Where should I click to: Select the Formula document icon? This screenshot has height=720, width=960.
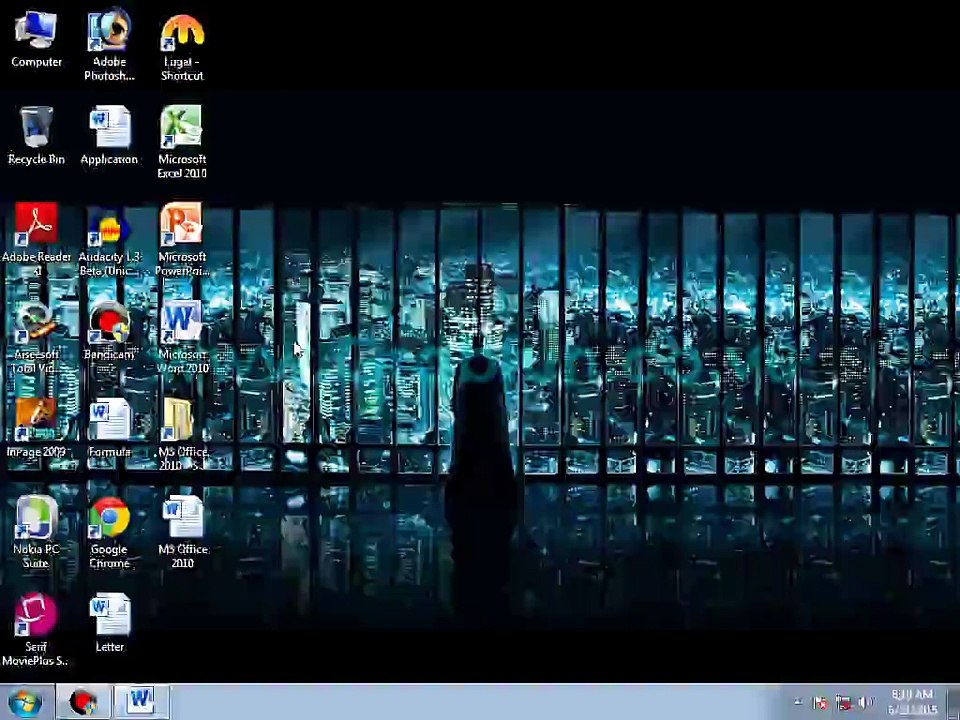[x=109, y=427]
